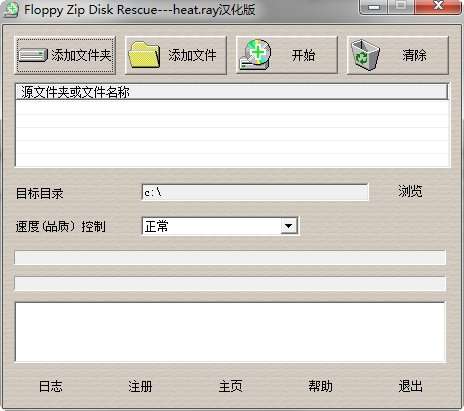This screenshot has width=464, height=411.
Task: Click the yellow folder icon for 添加文件
Action: coord(144,55)
